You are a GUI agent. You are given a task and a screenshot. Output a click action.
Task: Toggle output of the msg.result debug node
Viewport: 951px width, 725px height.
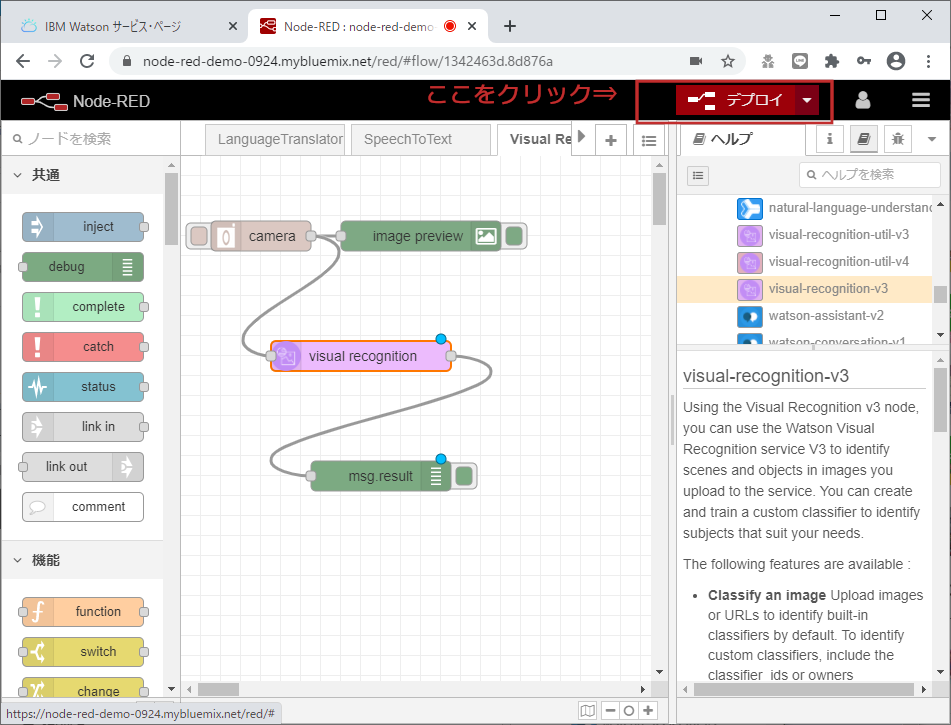[463, 476]
